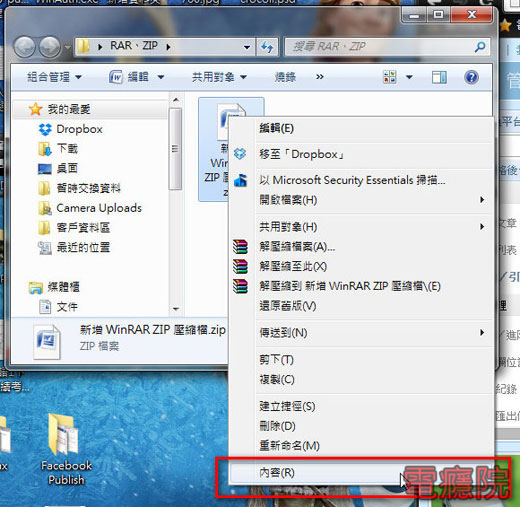
Task: Choose 建立捷徑(S) from context menu
Action: (x=361, y=406)
